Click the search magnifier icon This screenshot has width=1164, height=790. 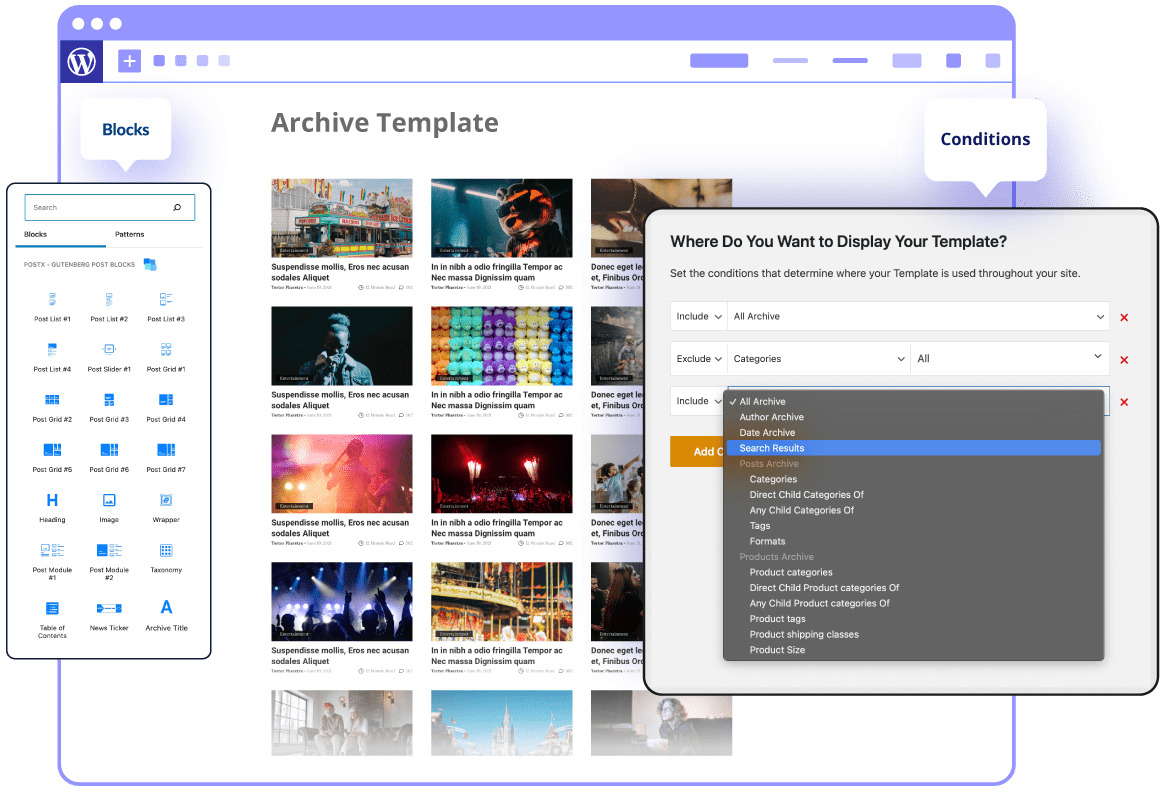pos(177,207)
